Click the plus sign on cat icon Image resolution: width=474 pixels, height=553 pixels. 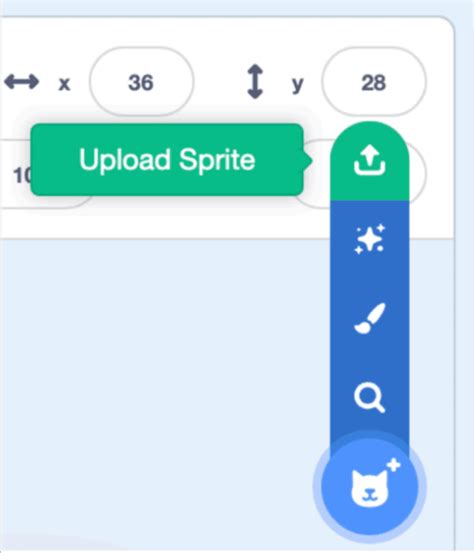[x=394, y=465]
